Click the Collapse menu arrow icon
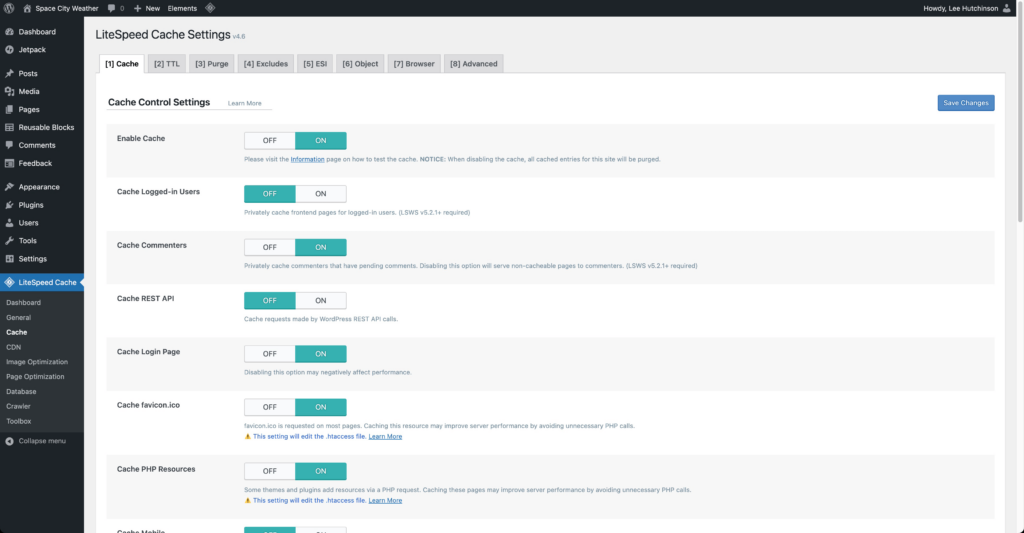Viewport: 1024px width, 533px height. (9, 441)
